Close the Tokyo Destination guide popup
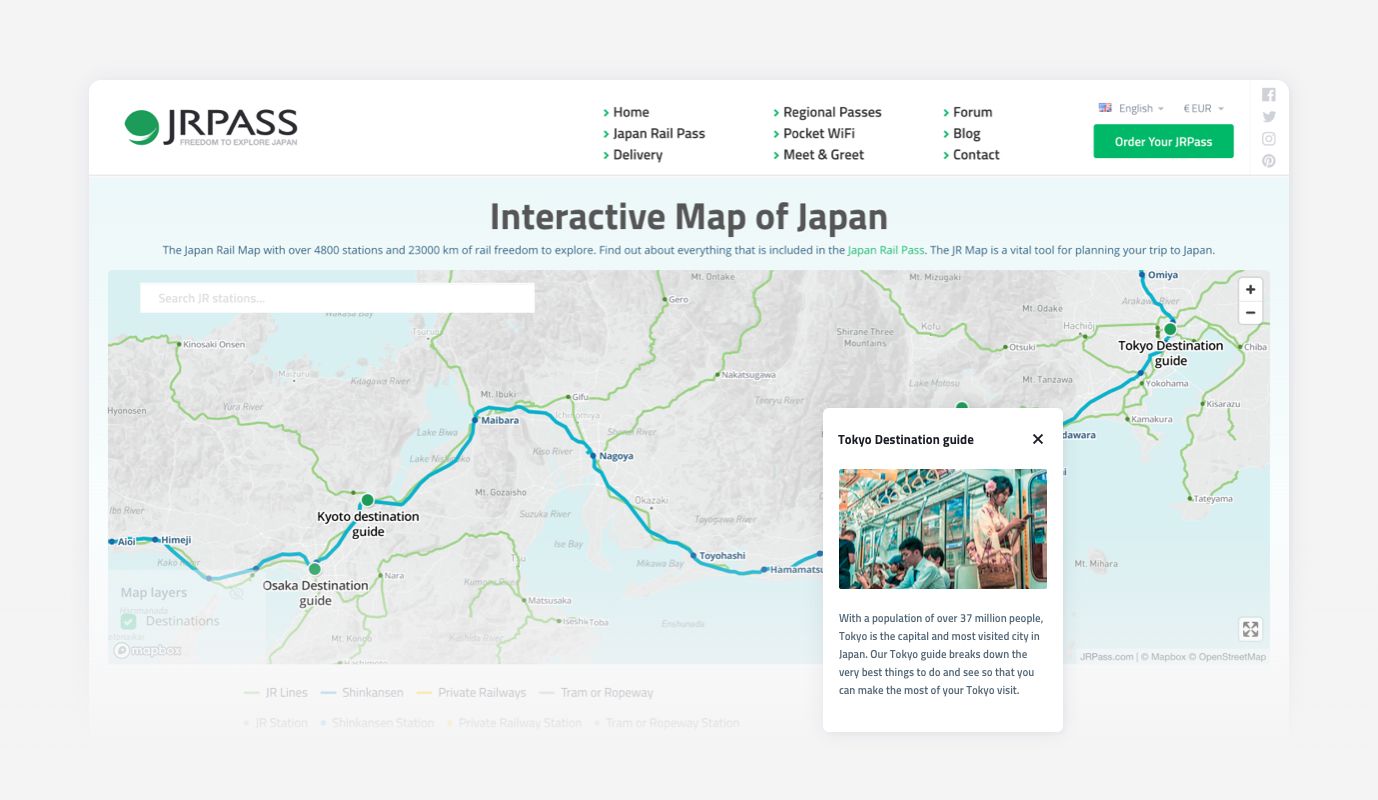1378x800 pixels. 1038,439
